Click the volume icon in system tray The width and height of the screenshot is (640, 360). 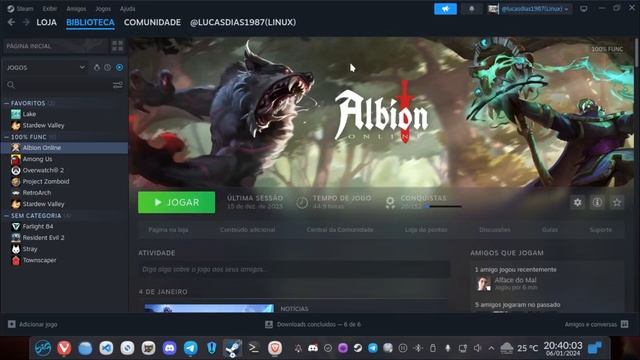click(x=477, y=348)
